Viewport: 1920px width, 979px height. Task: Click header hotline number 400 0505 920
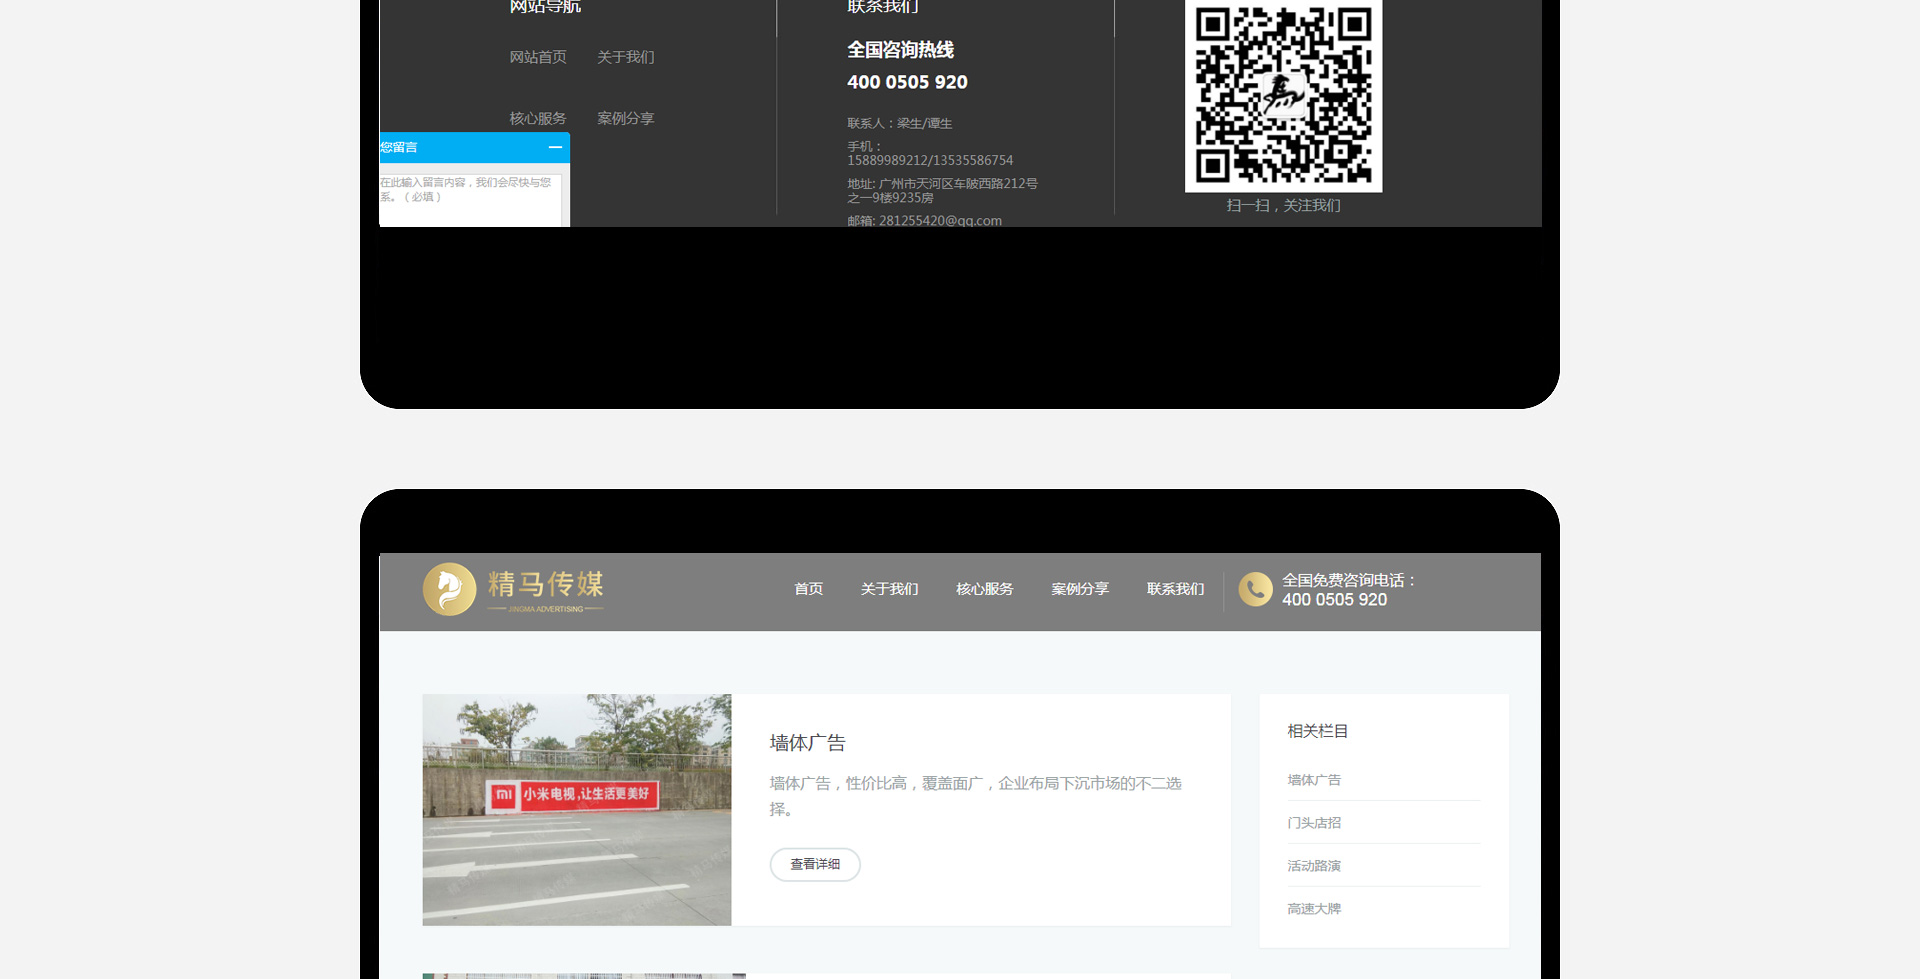pyautogui.click(x=1335, y=600)
